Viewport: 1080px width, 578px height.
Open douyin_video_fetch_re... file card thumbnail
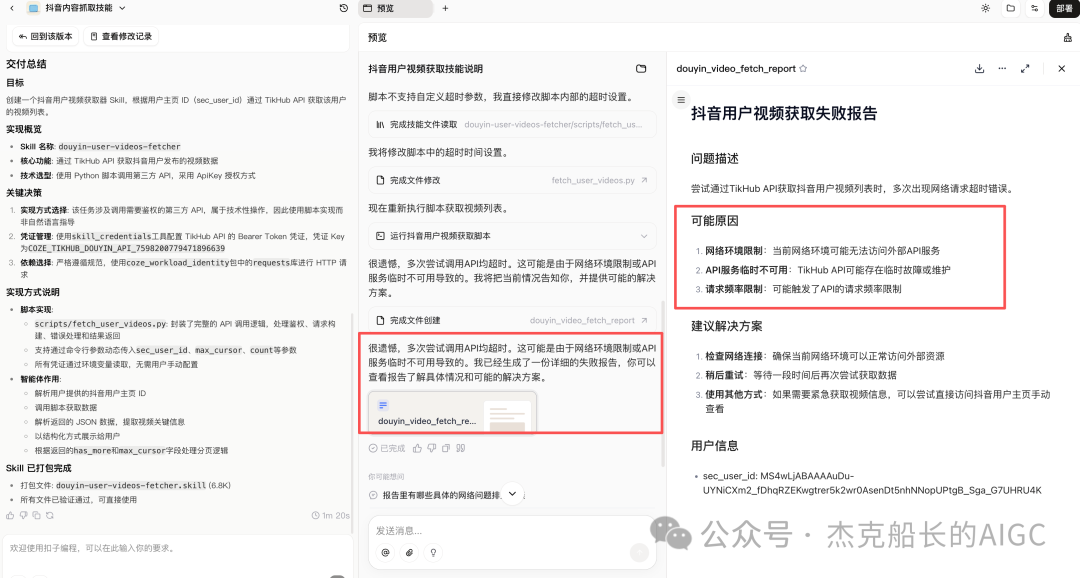[452, 412]
